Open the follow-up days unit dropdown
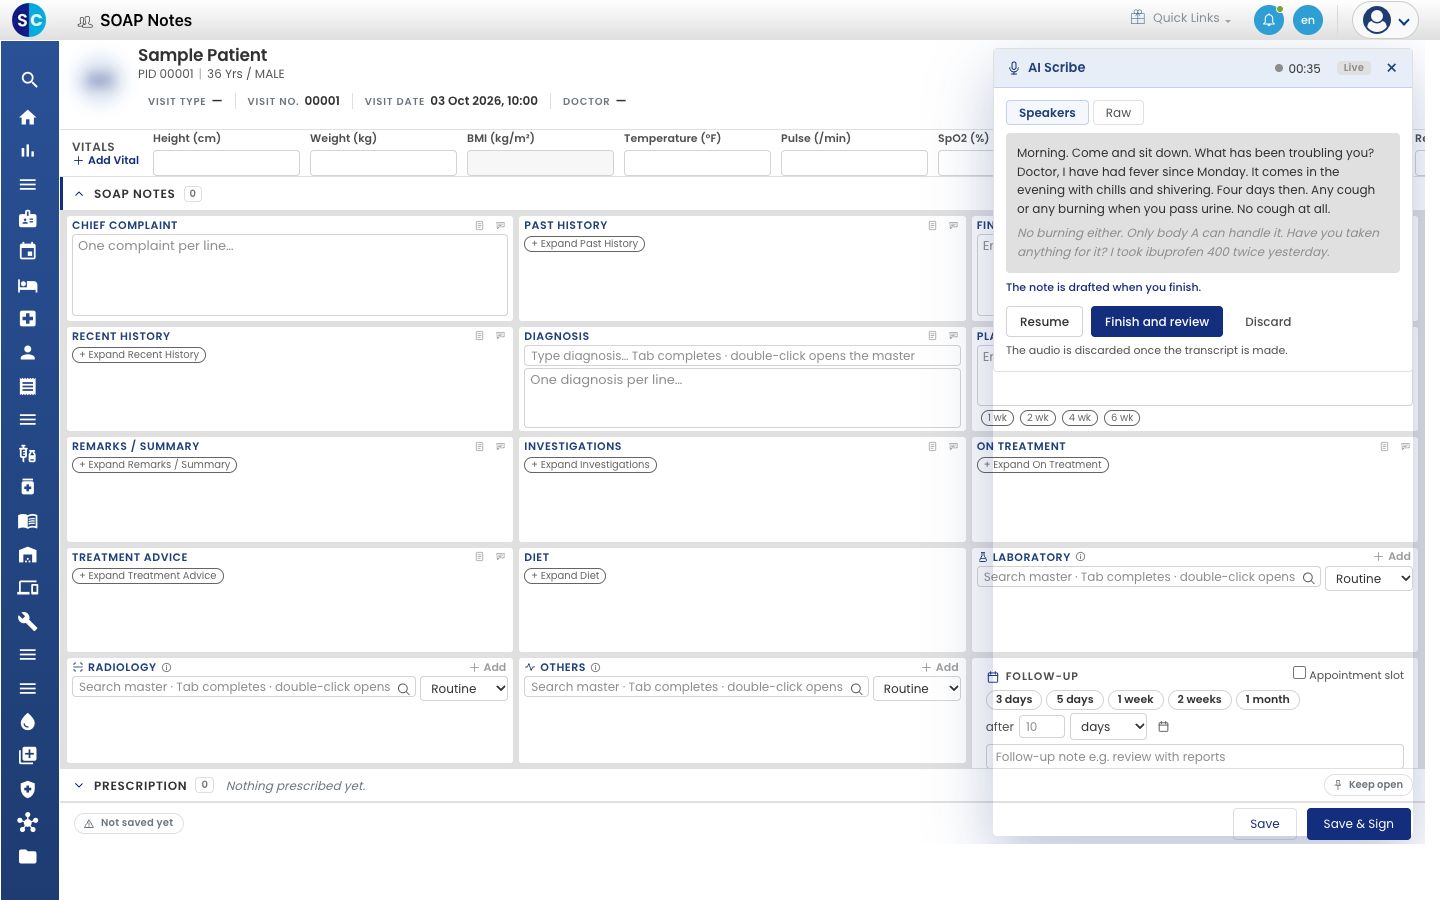This screenshot has height=900, width=1440. tap(1109, 727)
